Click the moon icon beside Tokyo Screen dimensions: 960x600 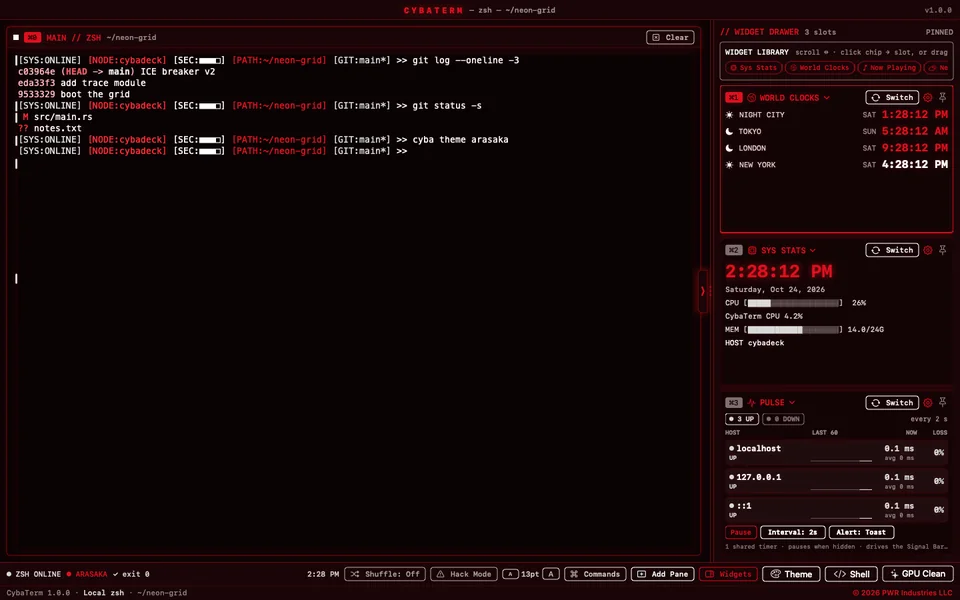click(729, 132)
